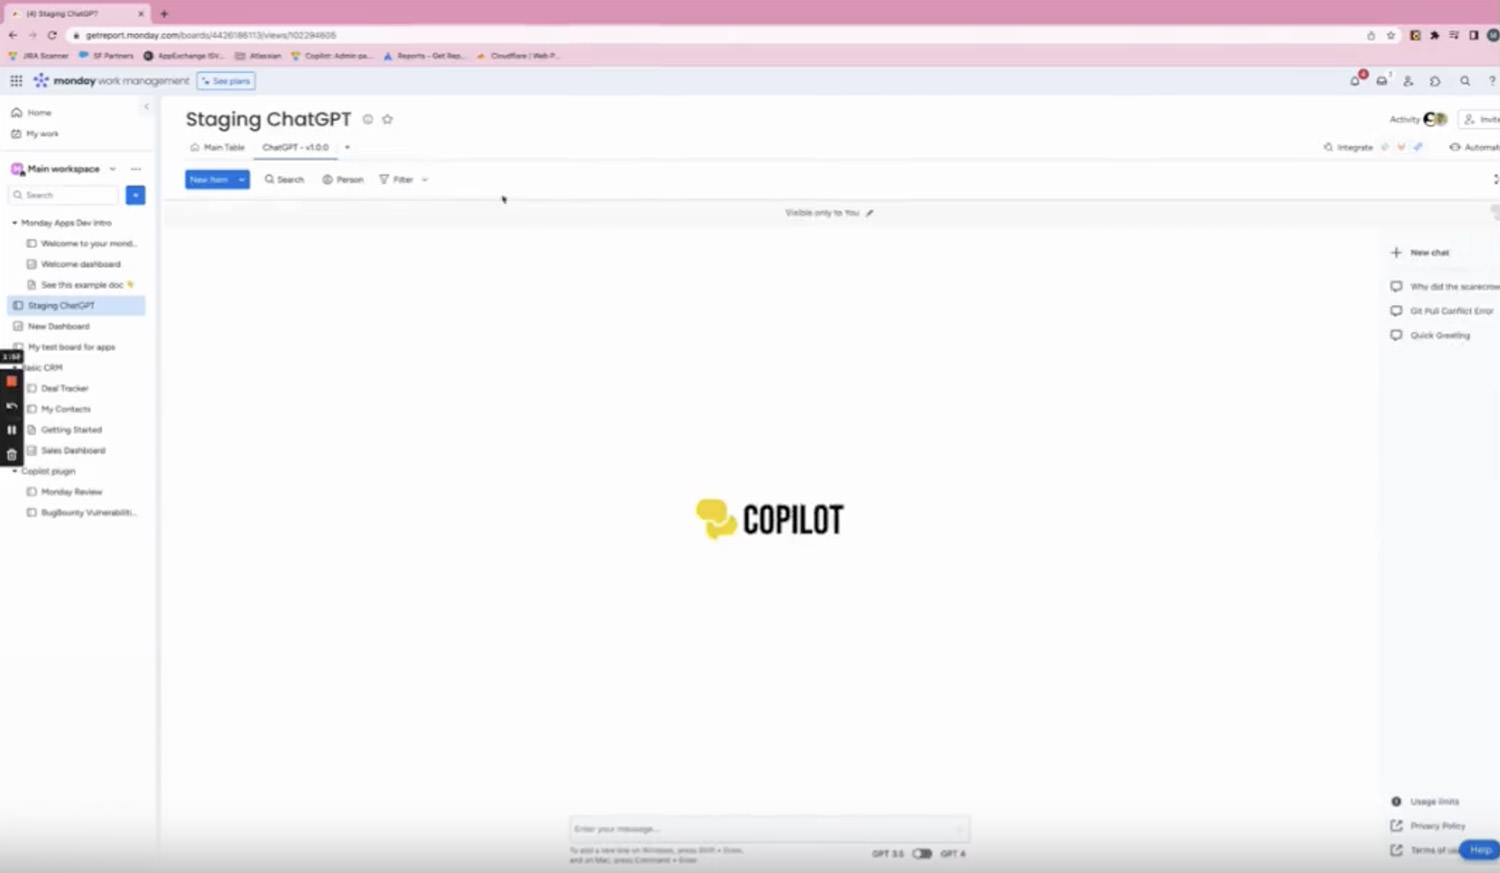The width and height of the screenshot is (1500, 873).
Task: Click the blue Help button
Action: pyautogui.click(x=1480, y=850)
